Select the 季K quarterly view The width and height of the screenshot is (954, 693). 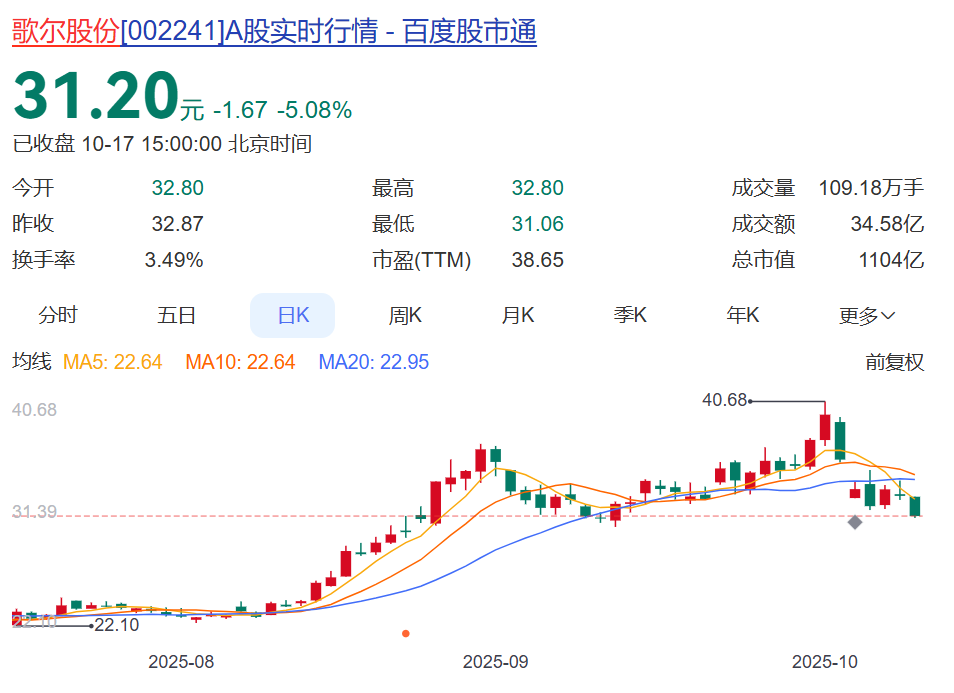[629, 314]
